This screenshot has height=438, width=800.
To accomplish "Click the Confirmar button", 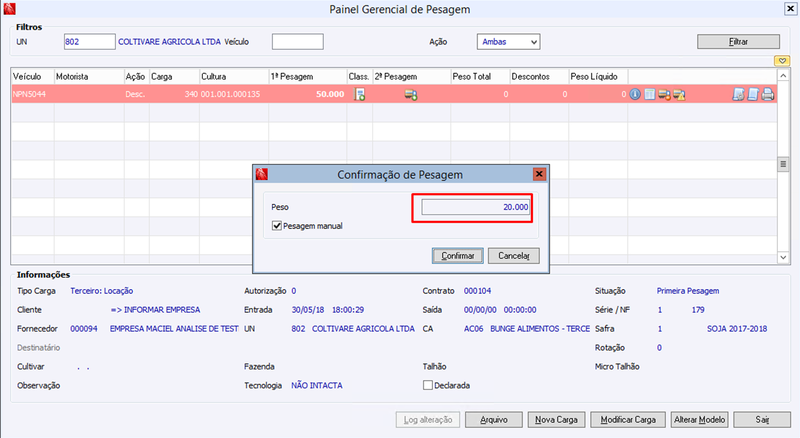I will pyautogui.click(x=458, y=256).
